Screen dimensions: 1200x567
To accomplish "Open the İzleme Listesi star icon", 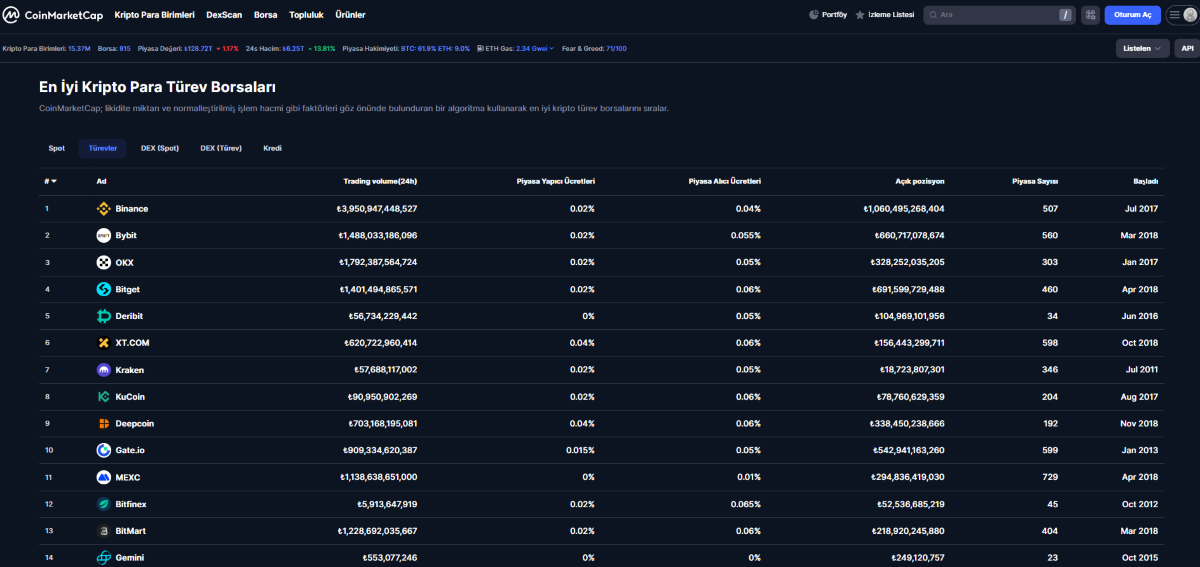I will (x=860, y=15).
